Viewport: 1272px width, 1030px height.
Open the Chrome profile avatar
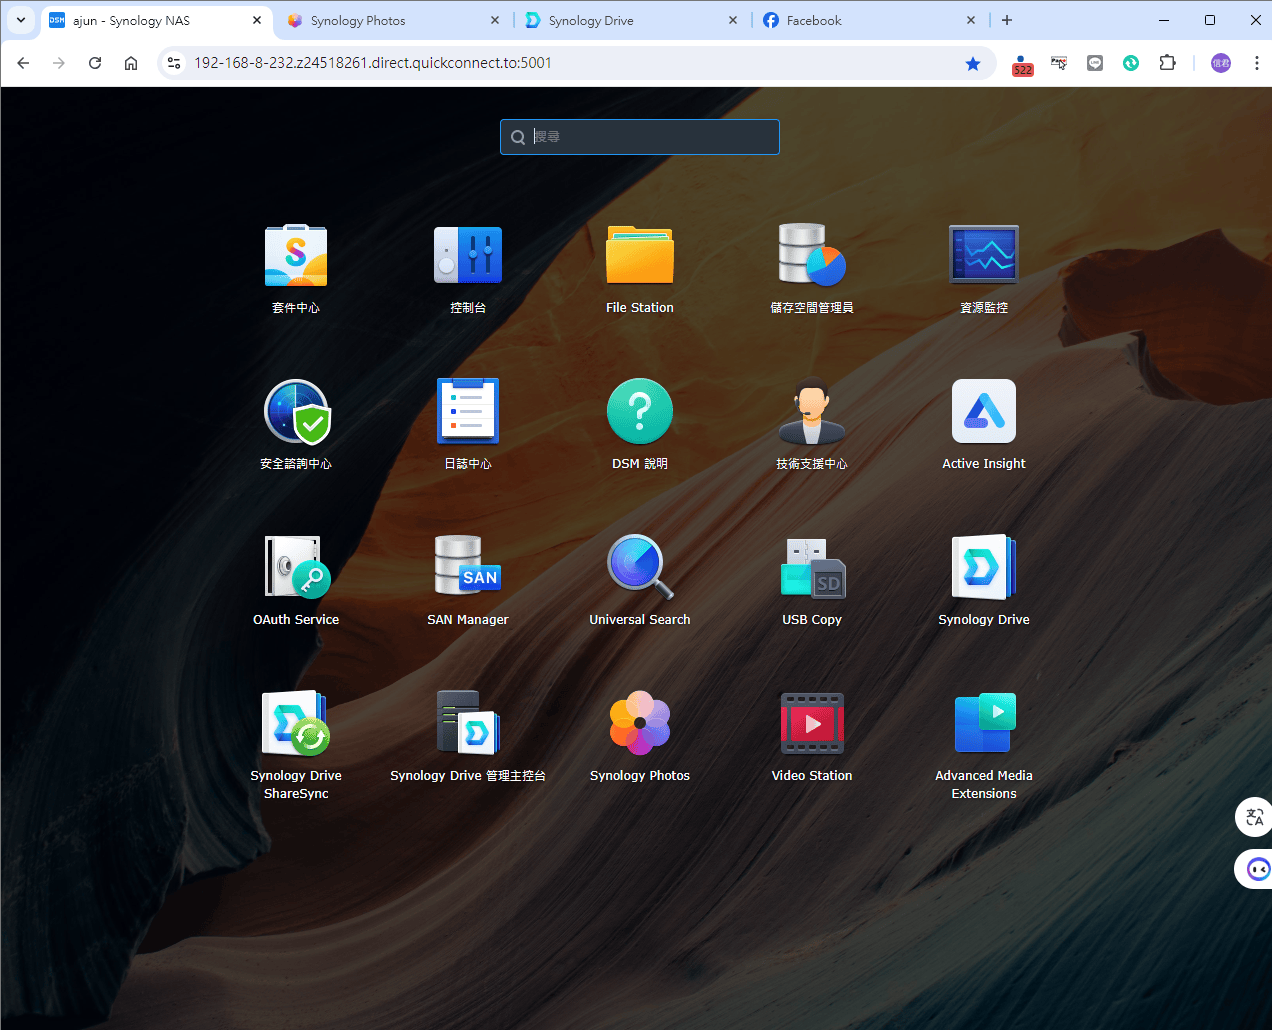click(1221, 63)
